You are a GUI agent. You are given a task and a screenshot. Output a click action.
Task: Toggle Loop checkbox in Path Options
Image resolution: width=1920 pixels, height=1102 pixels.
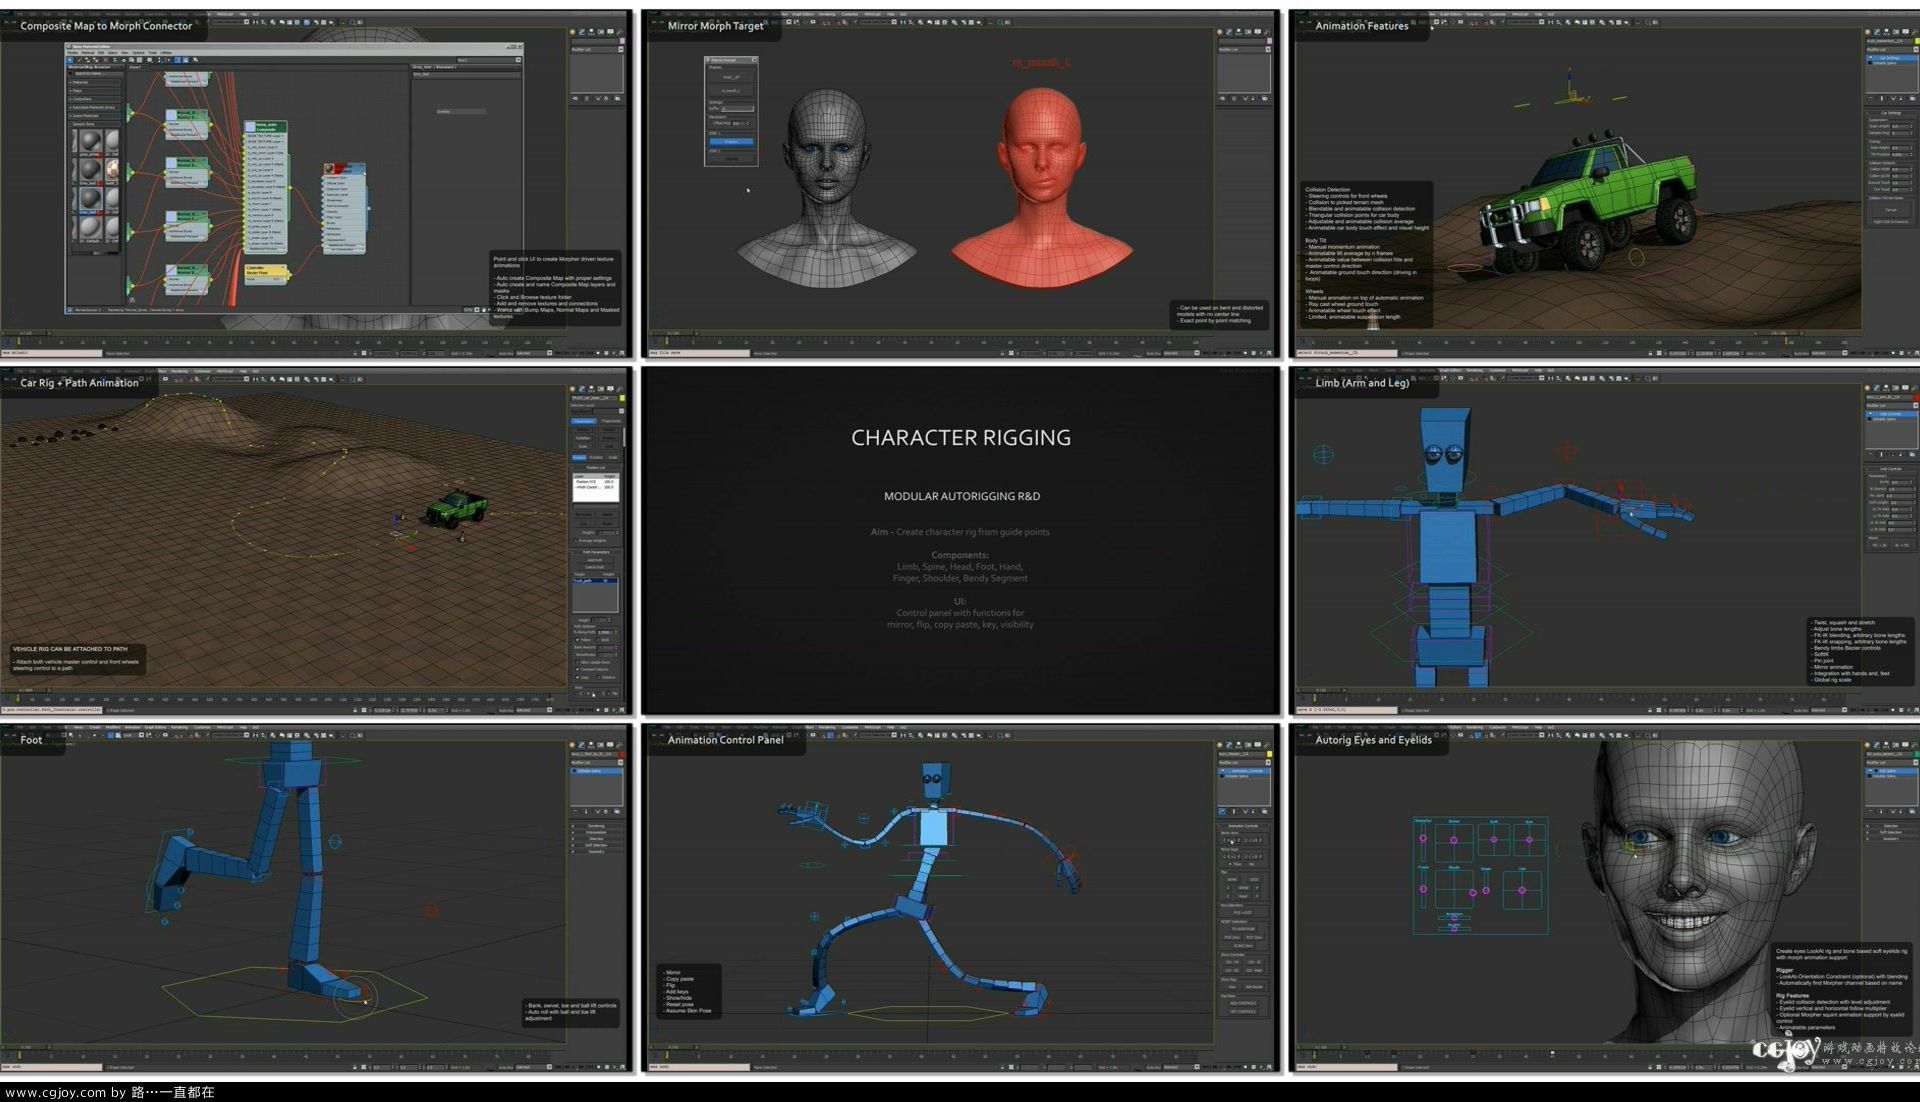pyautogui.click(x=577, y=677)
